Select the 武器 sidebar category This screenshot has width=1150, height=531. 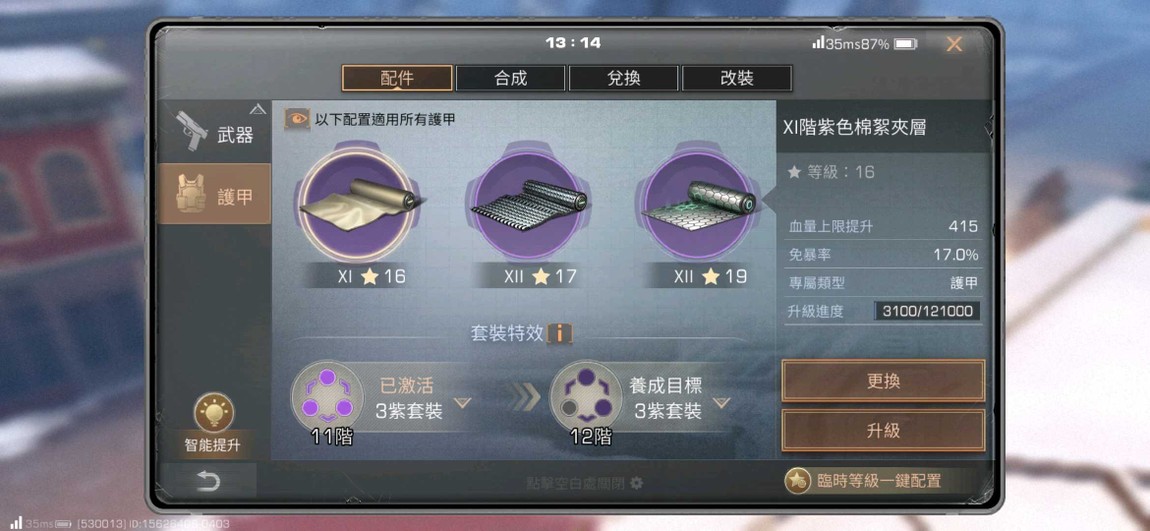[214, 133]
